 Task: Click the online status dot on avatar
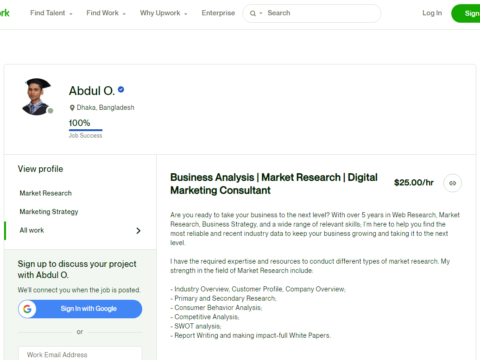tap(50, 111)
